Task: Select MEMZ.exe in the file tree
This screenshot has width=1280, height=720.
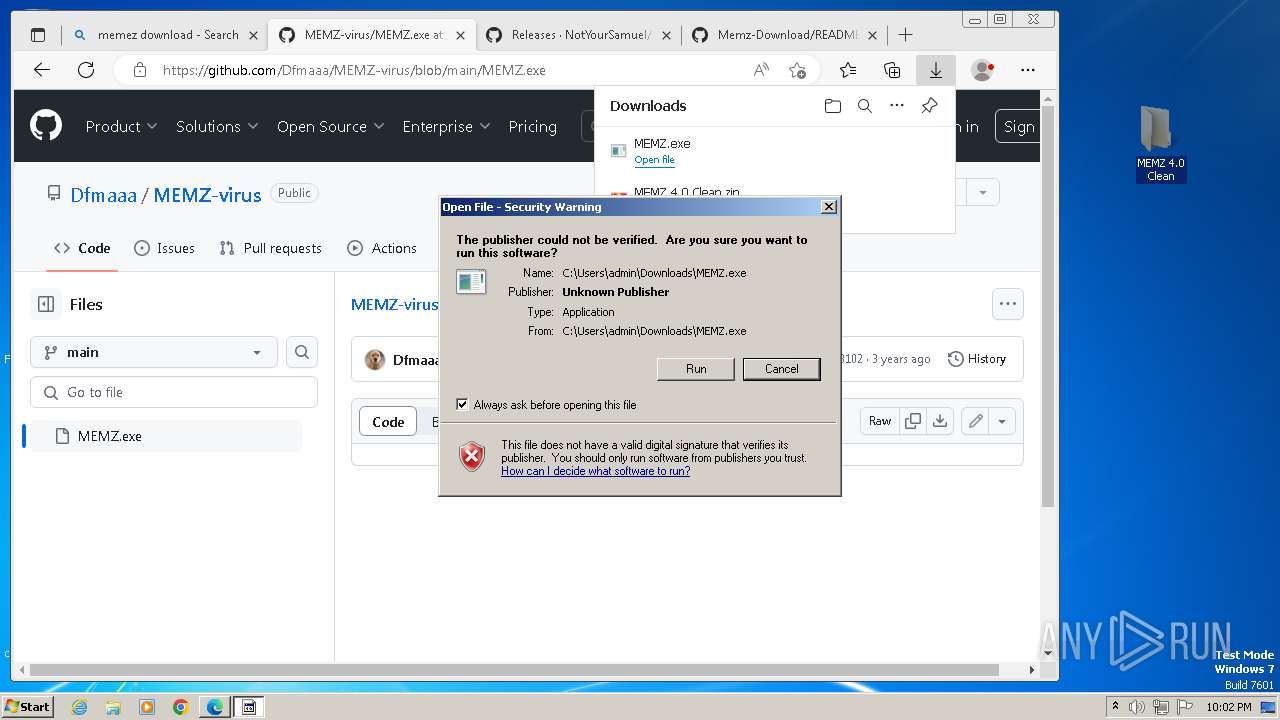Action: click(x=165, y=436)
